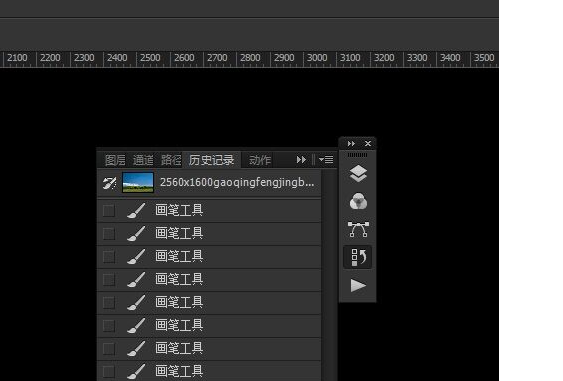Screen dimensions: 563x381
Task: Toggle history brush source box for first 画笔工具
Action: pyautogui.click(x=109, y=210)
